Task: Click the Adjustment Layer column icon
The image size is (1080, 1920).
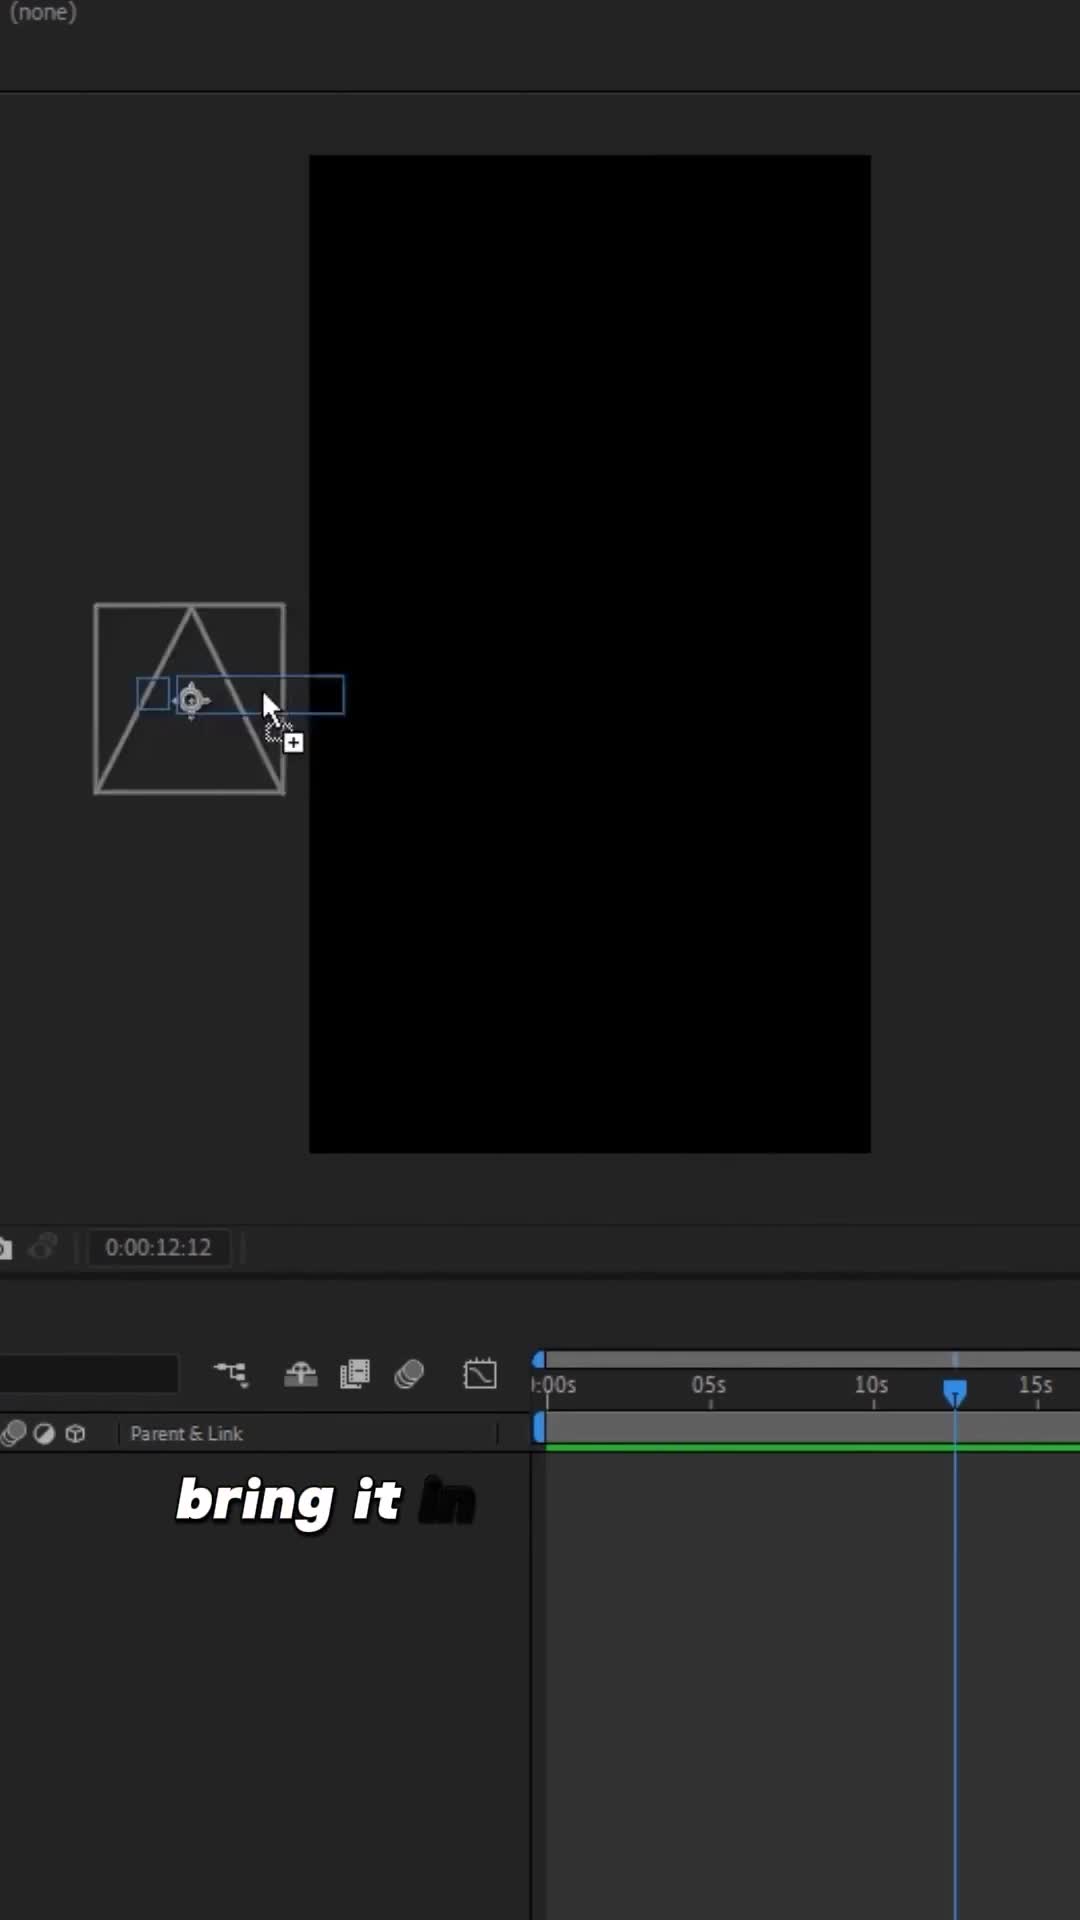Action: (44, 1433)
